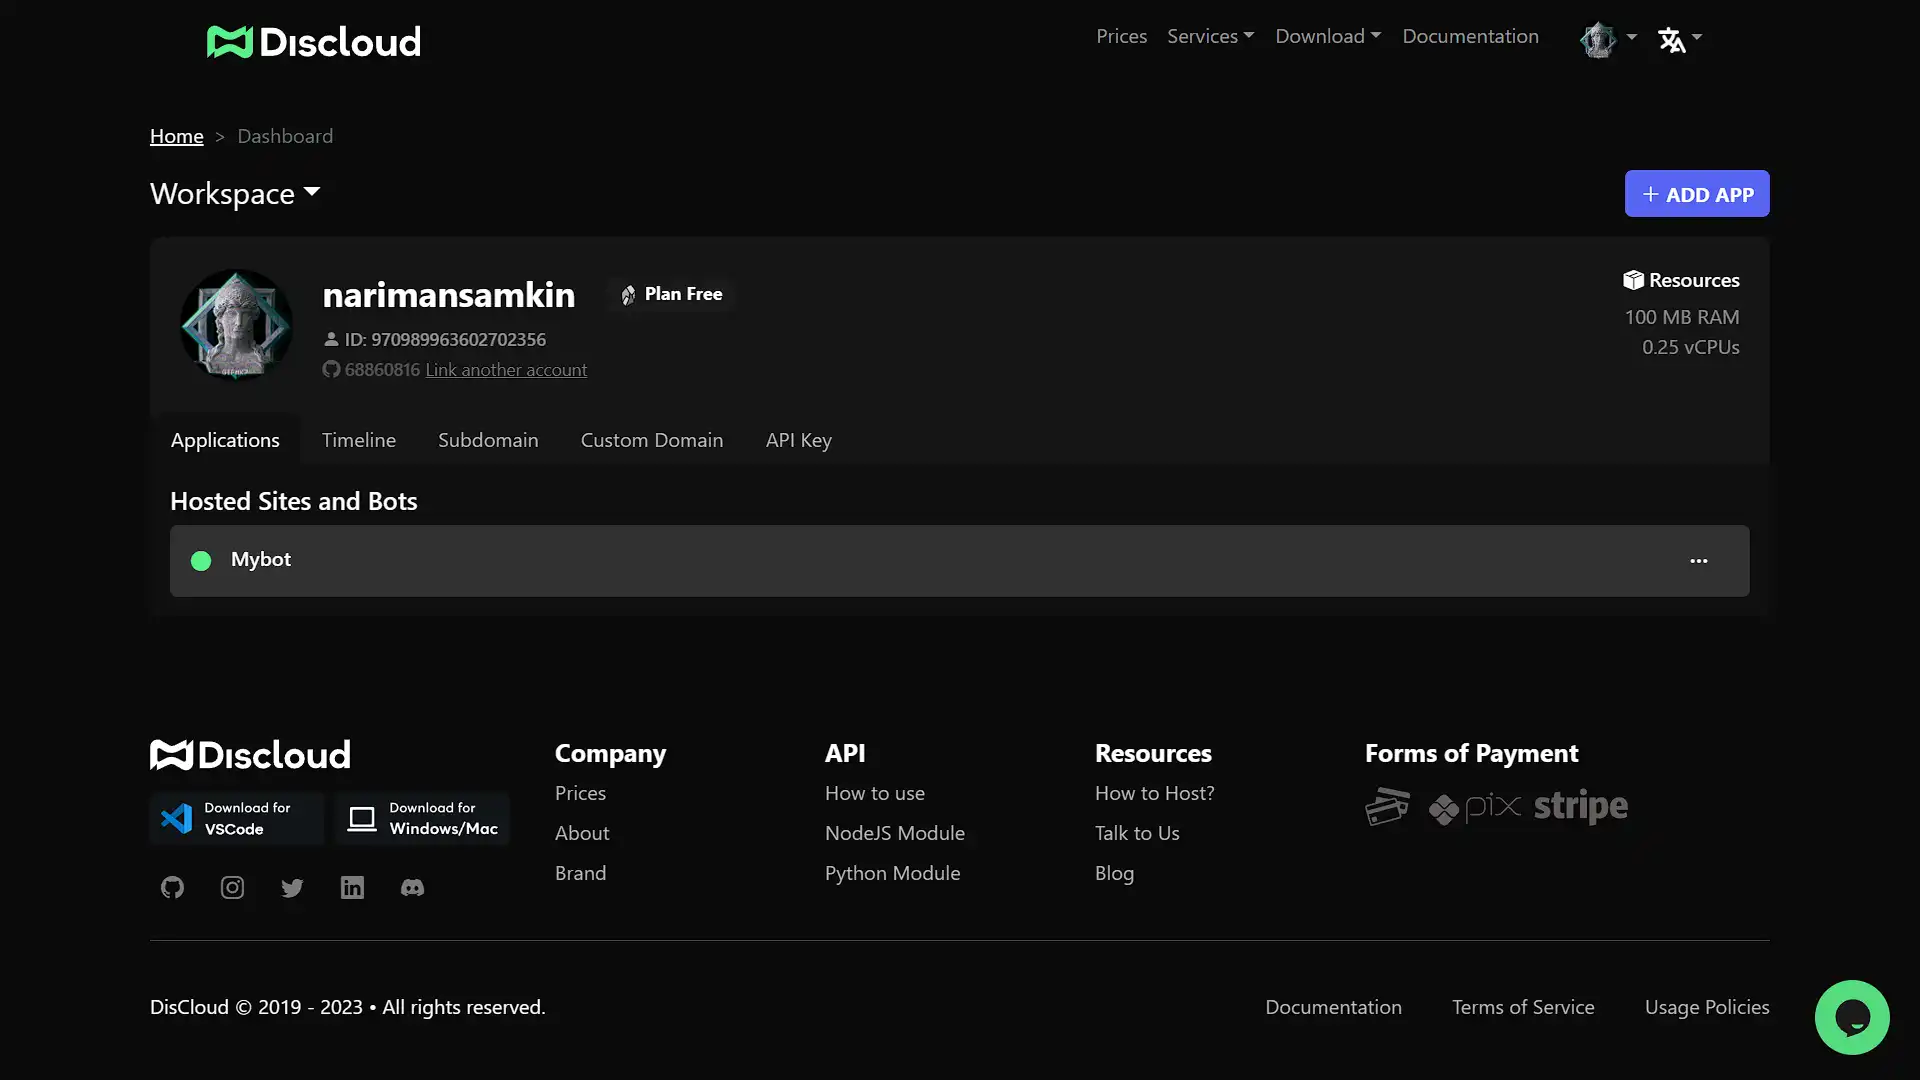Click the user ID person icon
The width and height of the screenshot is (1920, 1080).
point(331,339)
